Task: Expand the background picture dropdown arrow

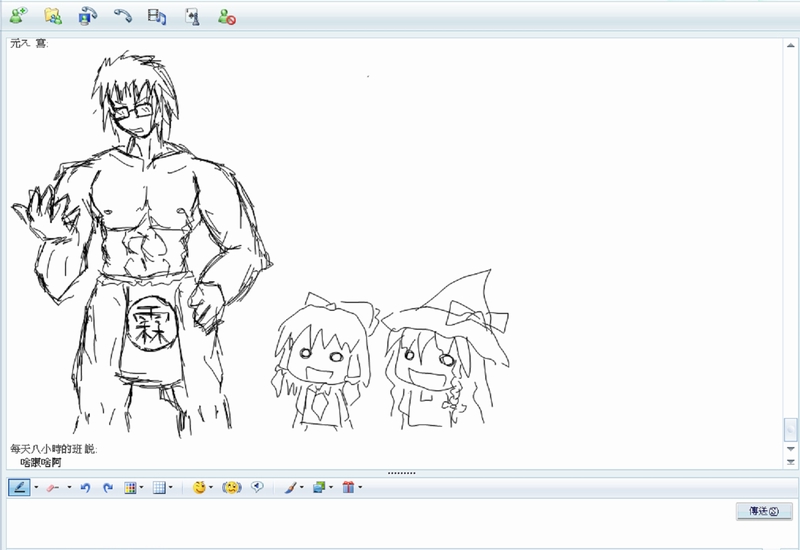Action: (x=331, y=488)
